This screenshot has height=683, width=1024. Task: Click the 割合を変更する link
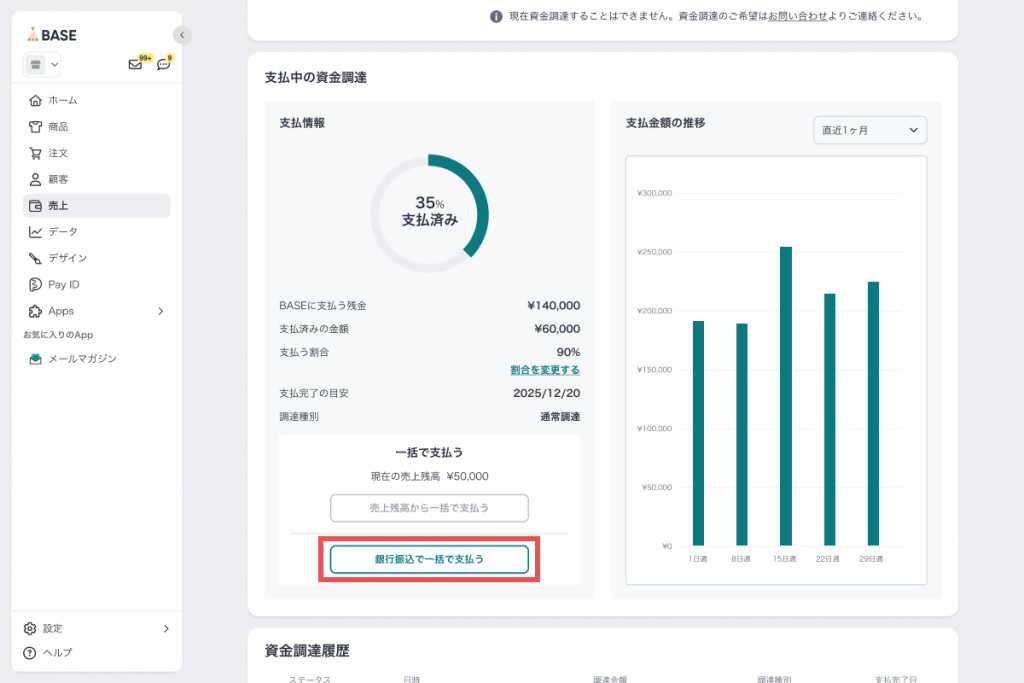click(545, 370)
